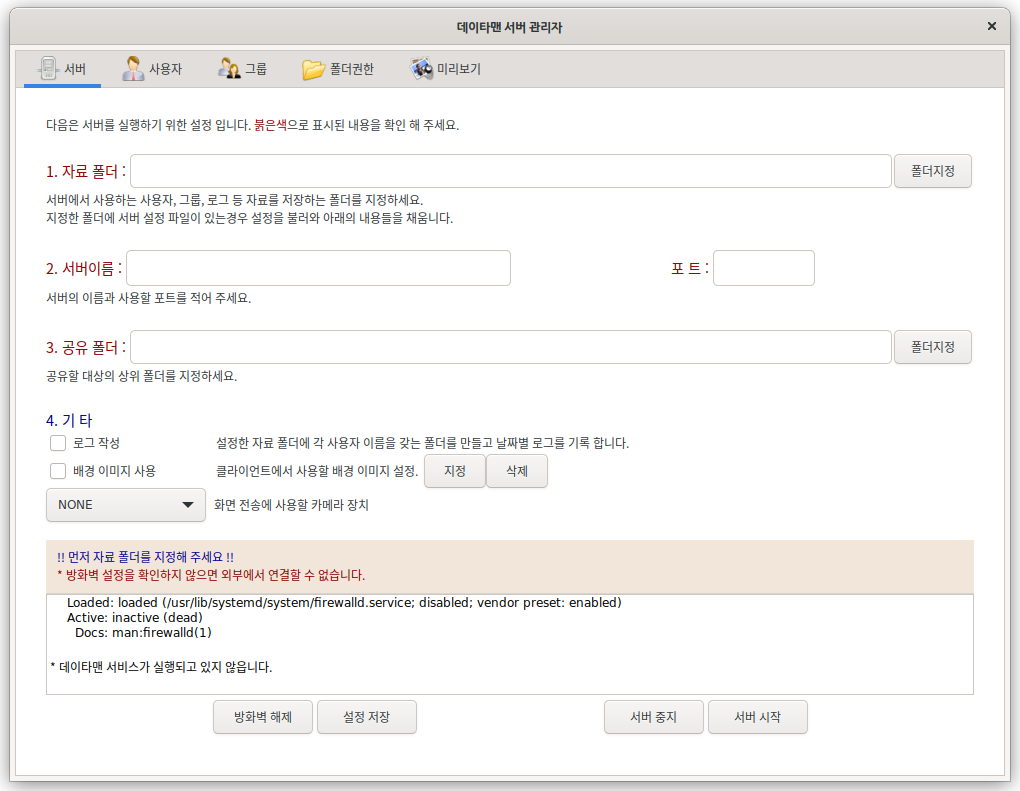The height and width of the screenshot is (791, 1020).
Task: Click the 서버 시작 button
Action: point(758,717)
